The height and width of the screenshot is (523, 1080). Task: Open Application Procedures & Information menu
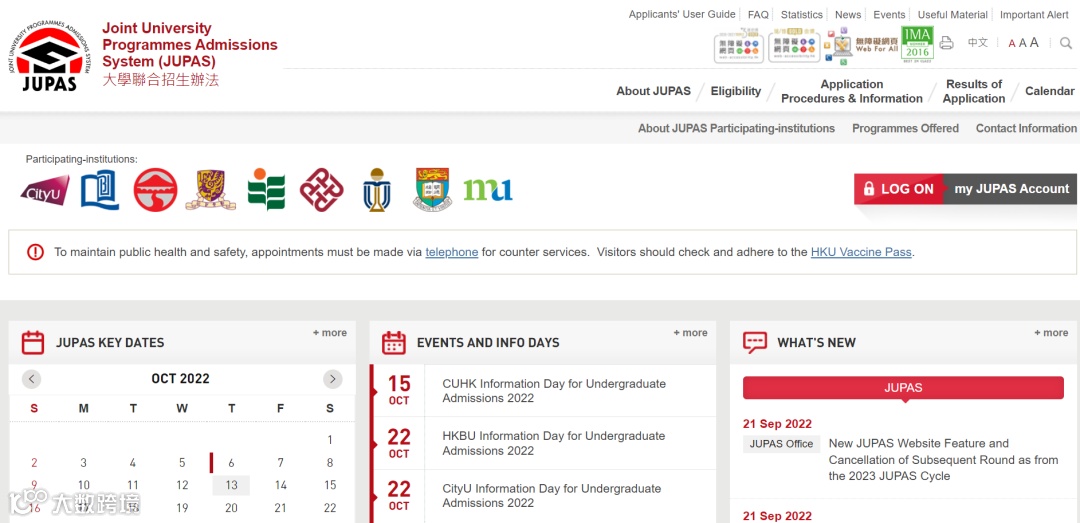pyautogui.click(x=852, y=91)
